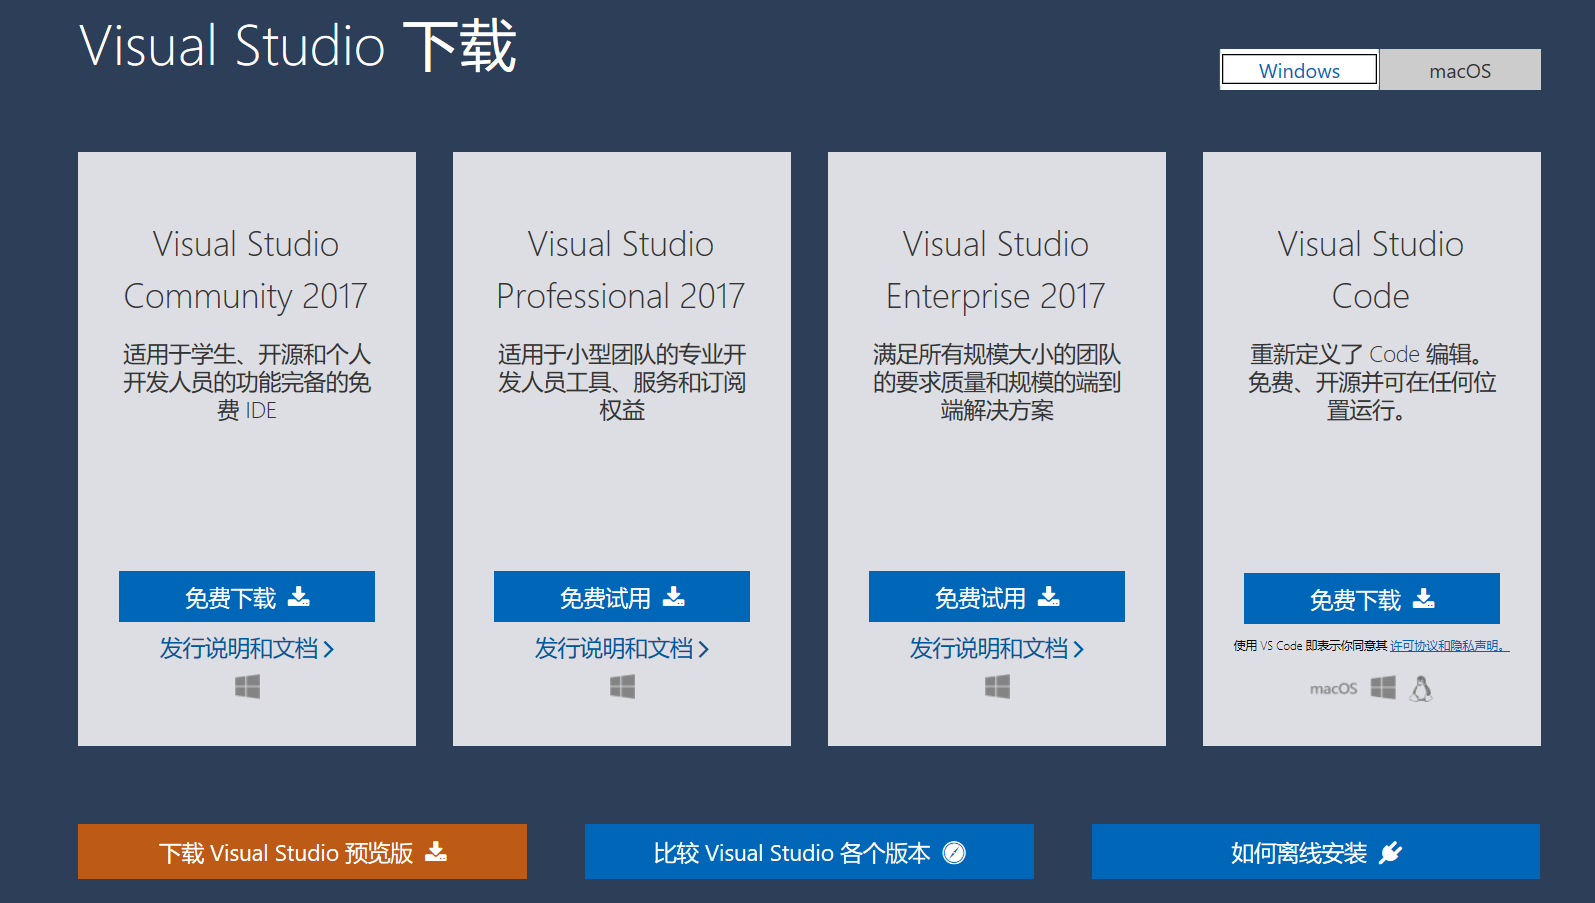Click the Visual Studio Enterprise 2017 title
This screenshot has width=1595, height=903.
(x=996, y=270)
